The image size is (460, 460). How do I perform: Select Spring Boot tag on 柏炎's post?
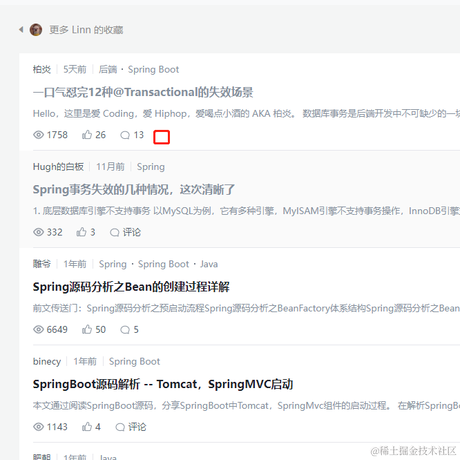click(153, 69)
